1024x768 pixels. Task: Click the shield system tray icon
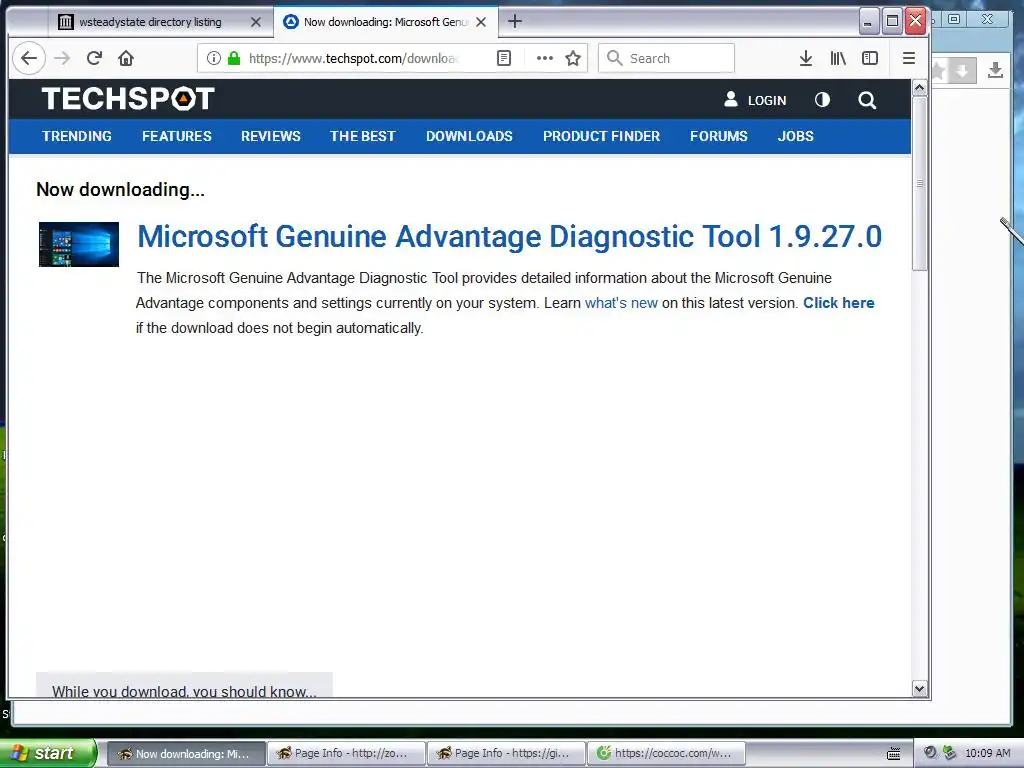(950, 753)
